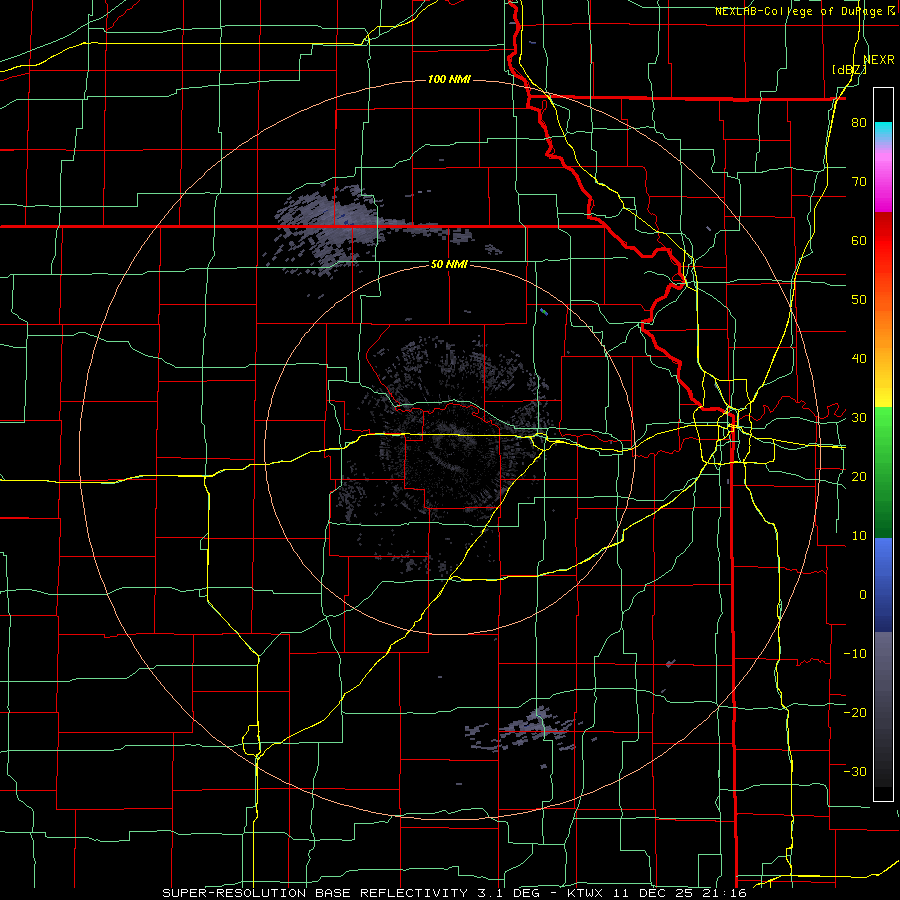Click the 0 dBZ scale value
The width and height of the screenshot is (900, 900).
pyautogui.click(x=863, y=595)
